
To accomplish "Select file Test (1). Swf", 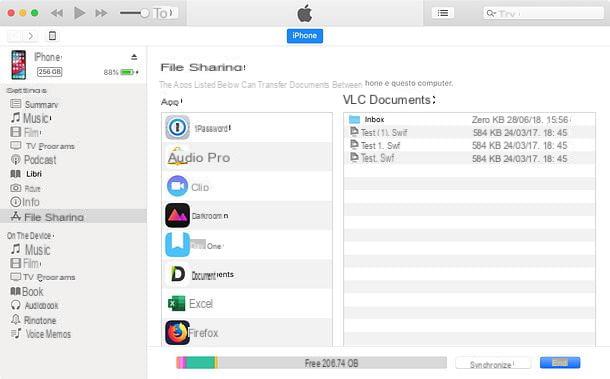I will (469, 132).
